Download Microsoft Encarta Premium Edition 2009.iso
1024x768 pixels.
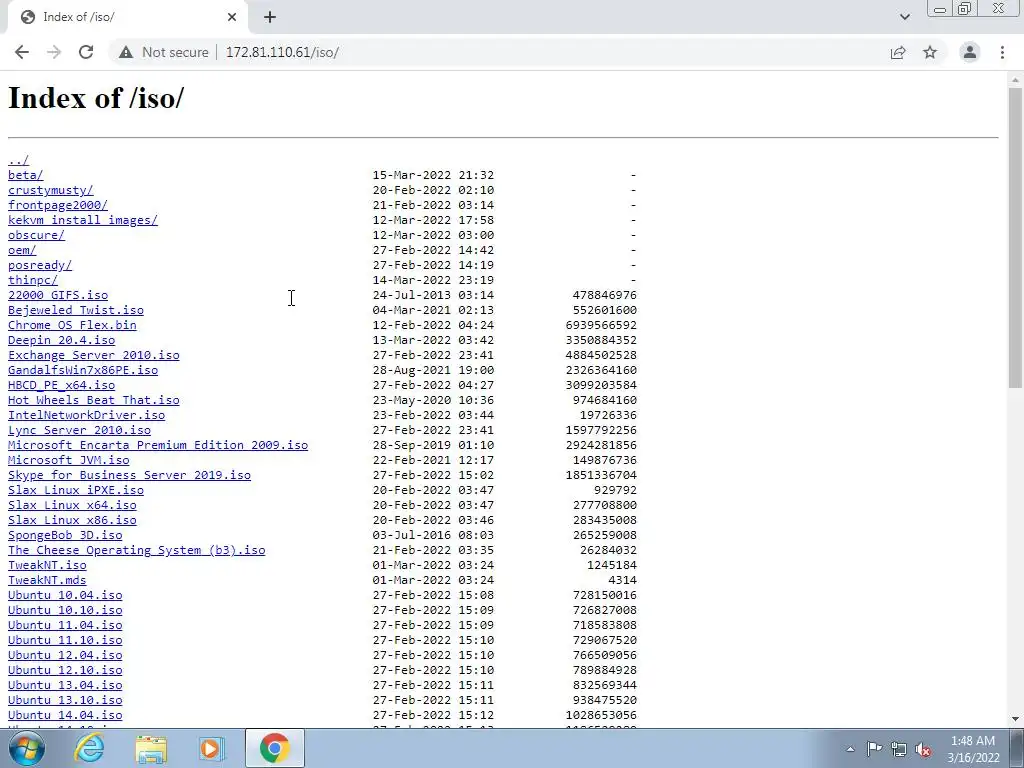pos(158,445)
